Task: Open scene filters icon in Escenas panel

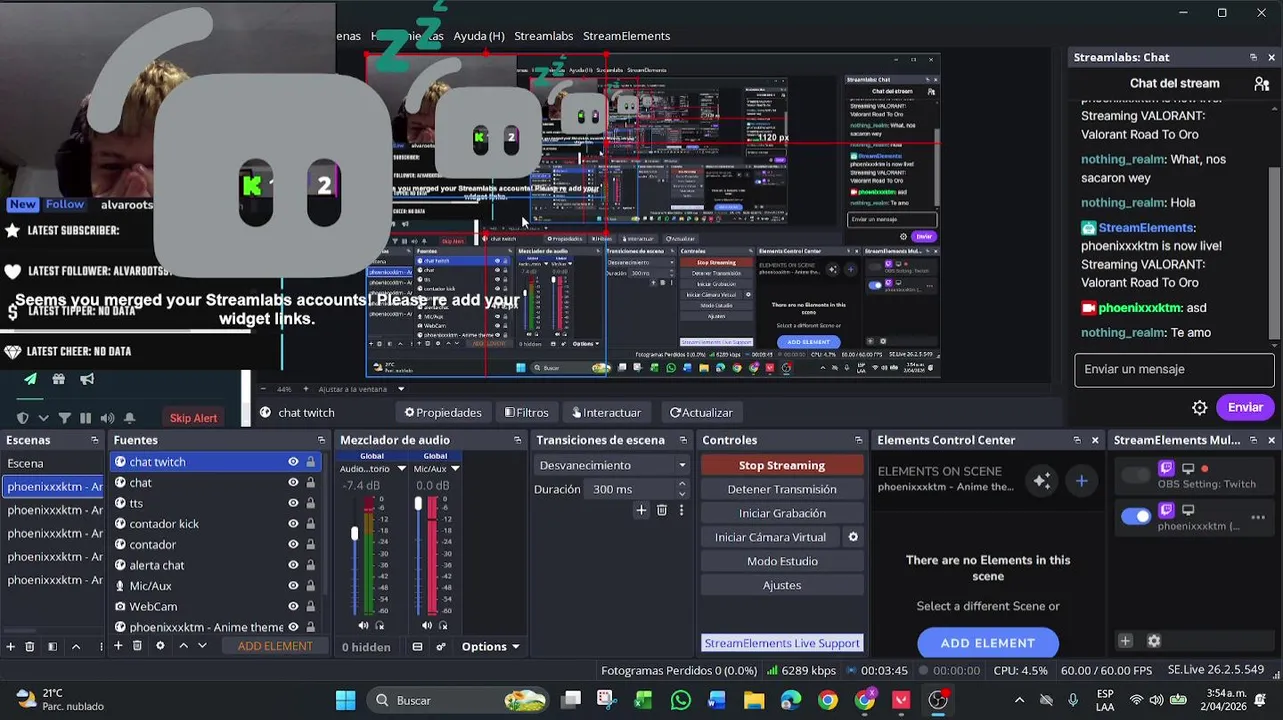Action: click(52, 647)
